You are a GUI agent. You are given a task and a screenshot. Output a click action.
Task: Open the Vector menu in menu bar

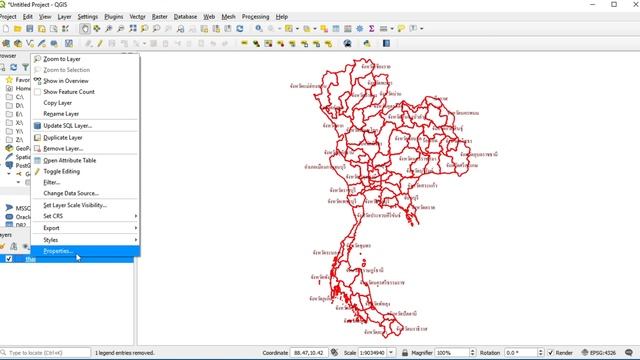137,17
